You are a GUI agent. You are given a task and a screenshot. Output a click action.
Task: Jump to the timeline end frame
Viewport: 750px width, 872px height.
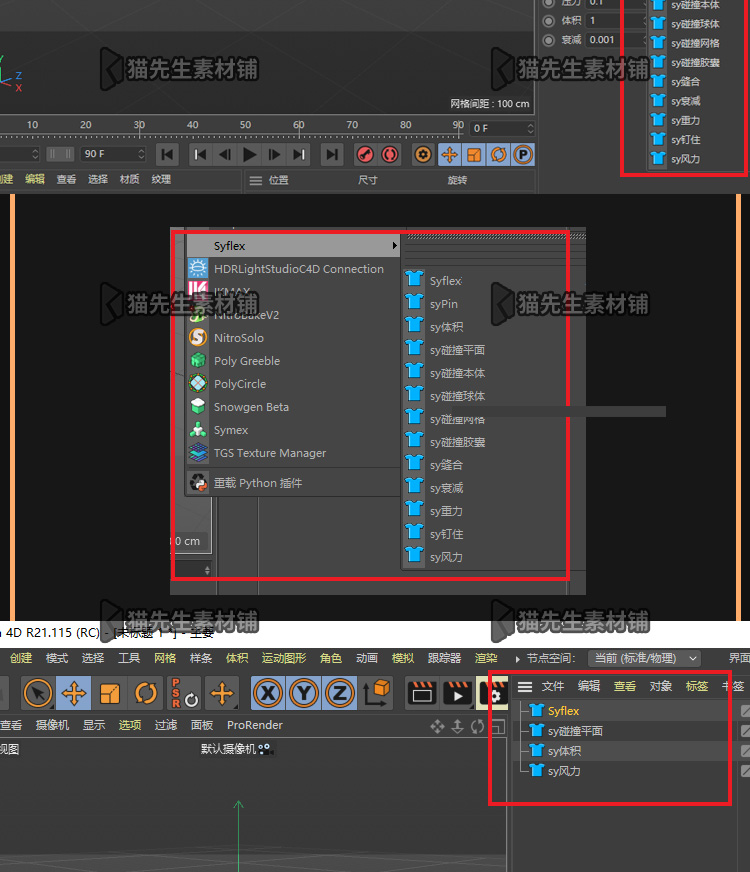click(x=332, y=155)
